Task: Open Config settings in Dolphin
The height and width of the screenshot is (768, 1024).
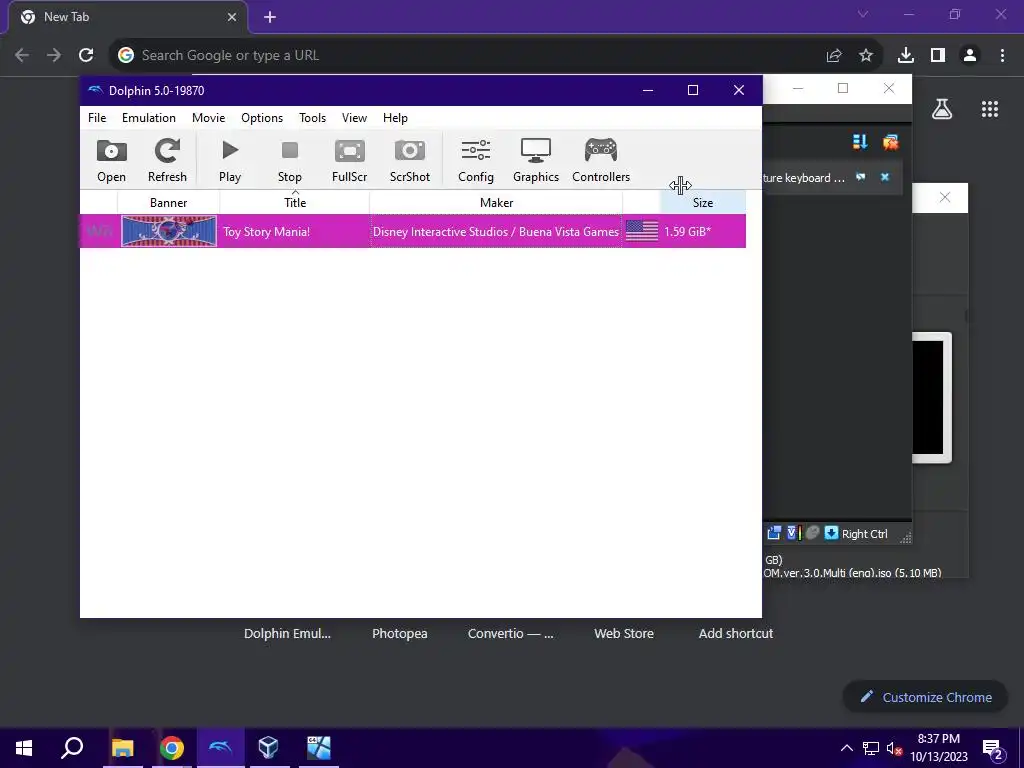Action: [x=475, y=160]
